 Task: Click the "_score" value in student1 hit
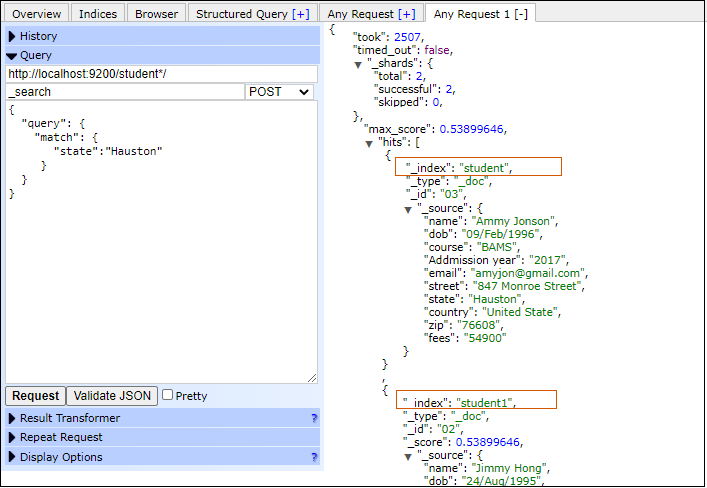pyautogui.click(x=488, y=442)
